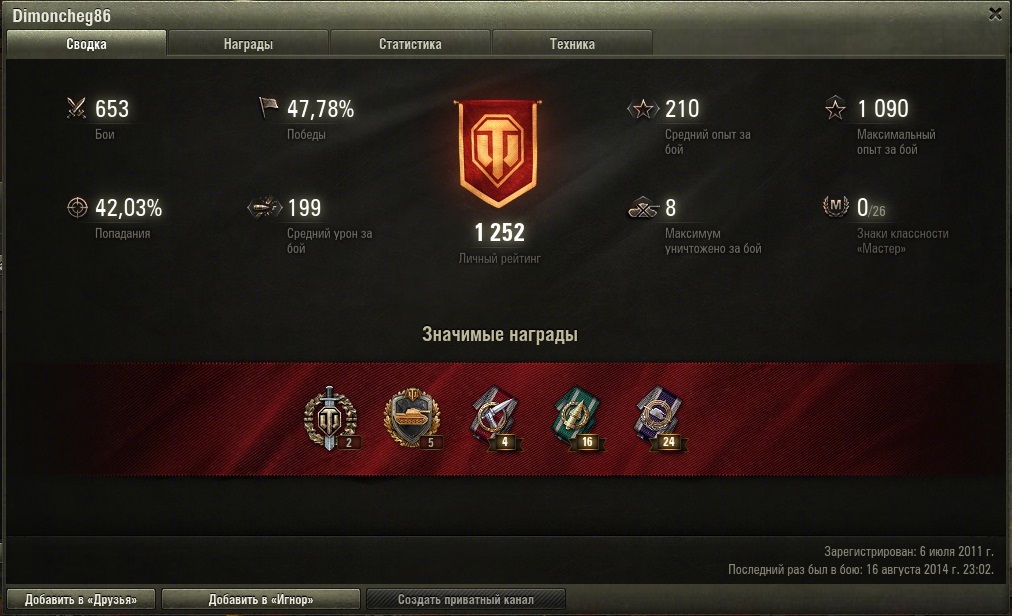Select the tank wreath award with count 5
This screenshot has height=616, width=1012.
pyautogui.click(x=413, y=418)
